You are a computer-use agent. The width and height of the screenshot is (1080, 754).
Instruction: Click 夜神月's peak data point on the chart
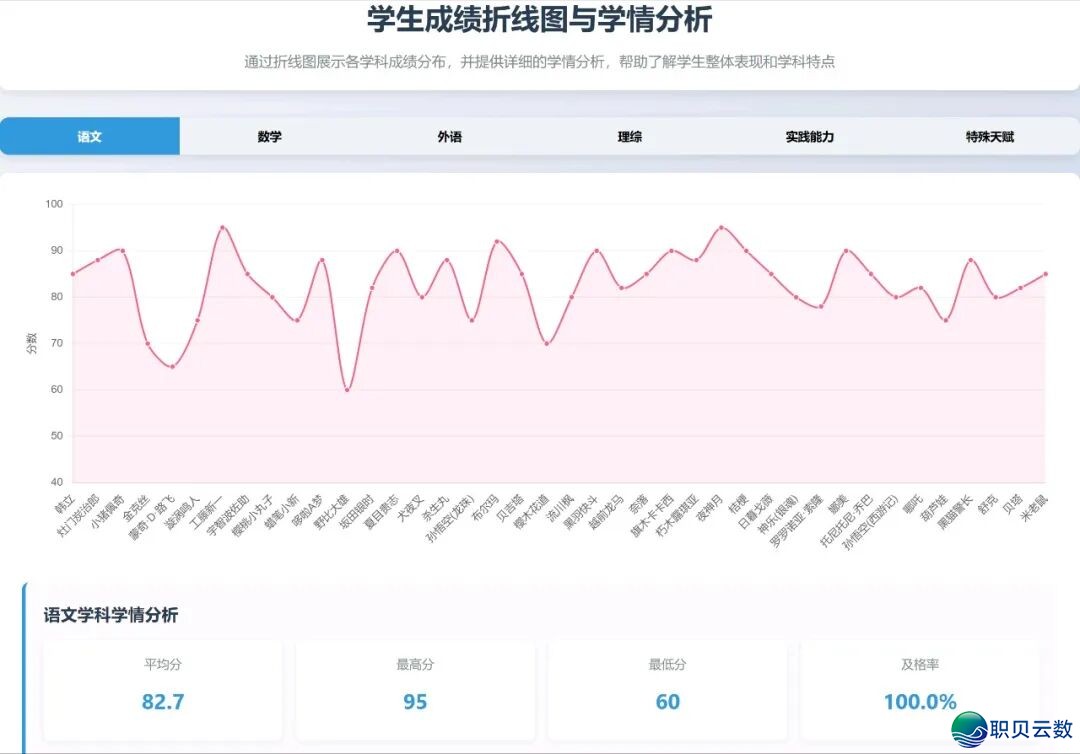(x=721, y=227)
